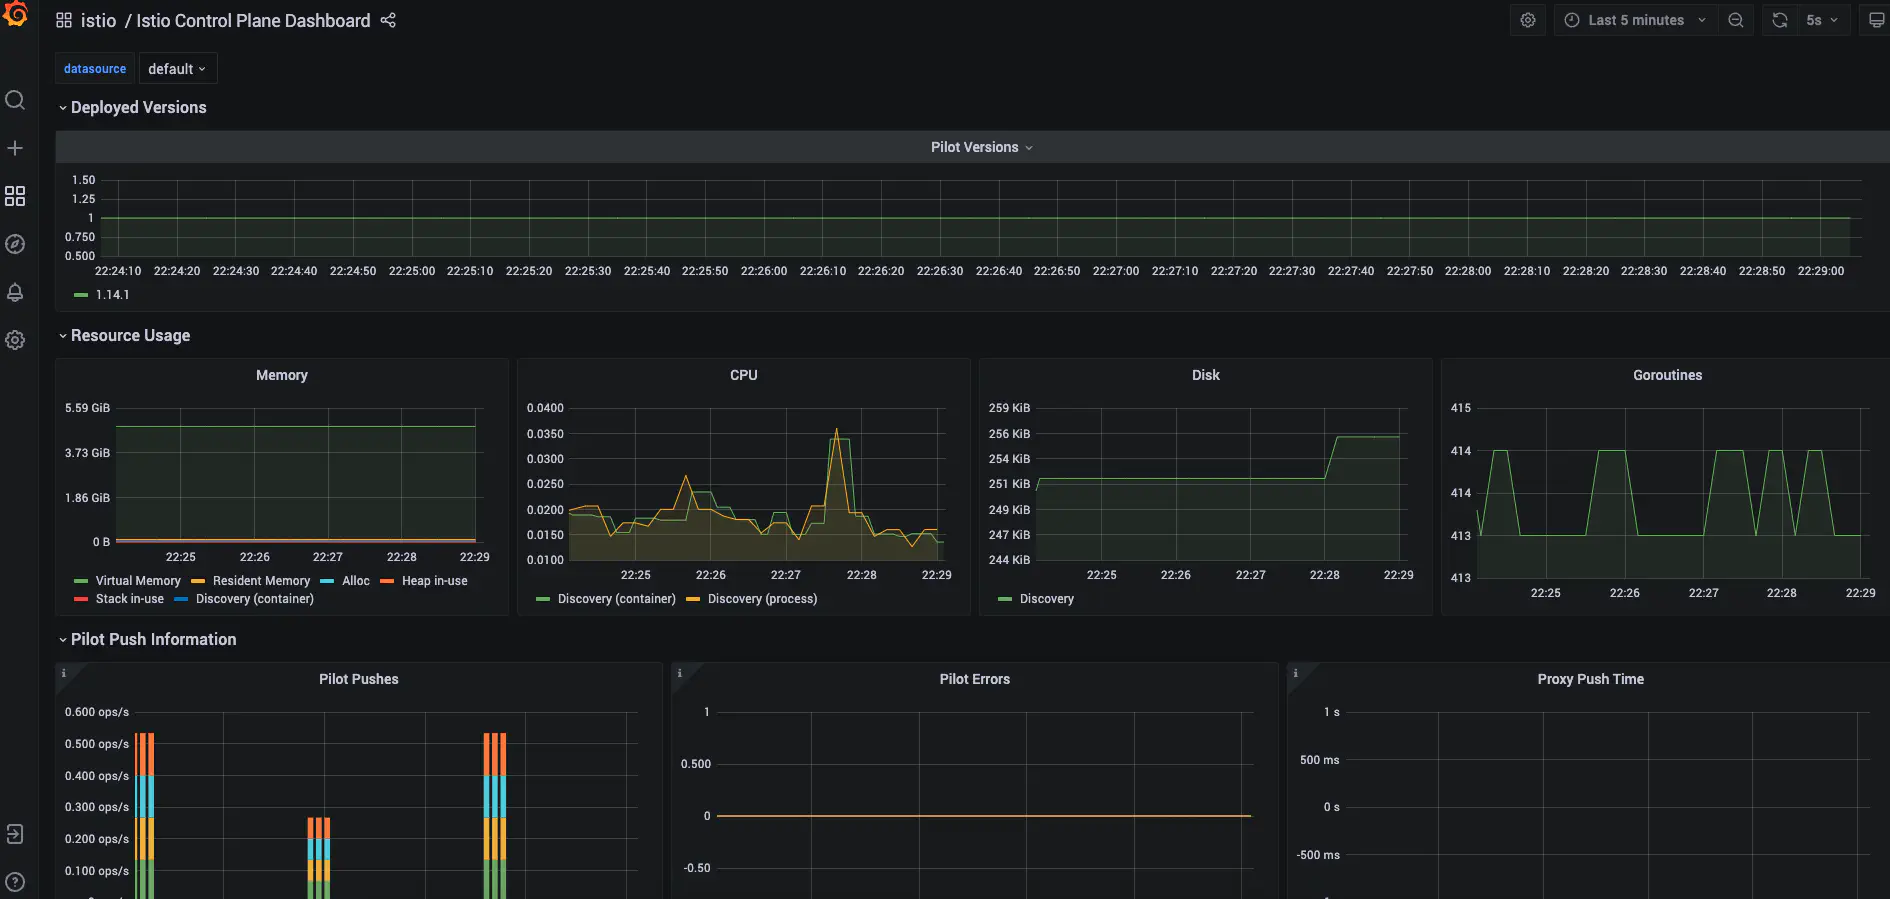The image size is (1890, 899).
Task: Click the first Pilot Pushes stacked bar
Action: (144, 815)
